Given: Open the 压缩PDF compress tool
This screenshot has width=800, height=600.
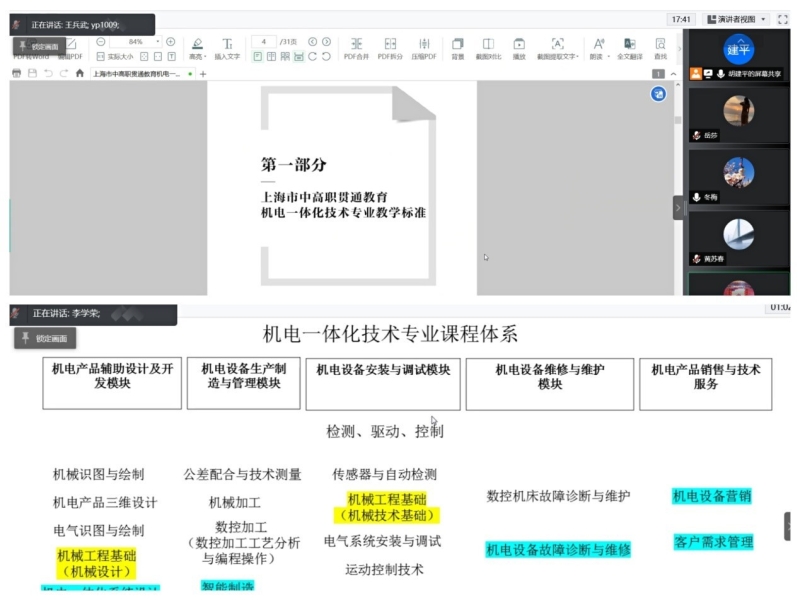Looking at the screenshot, I should coord(425,47).
